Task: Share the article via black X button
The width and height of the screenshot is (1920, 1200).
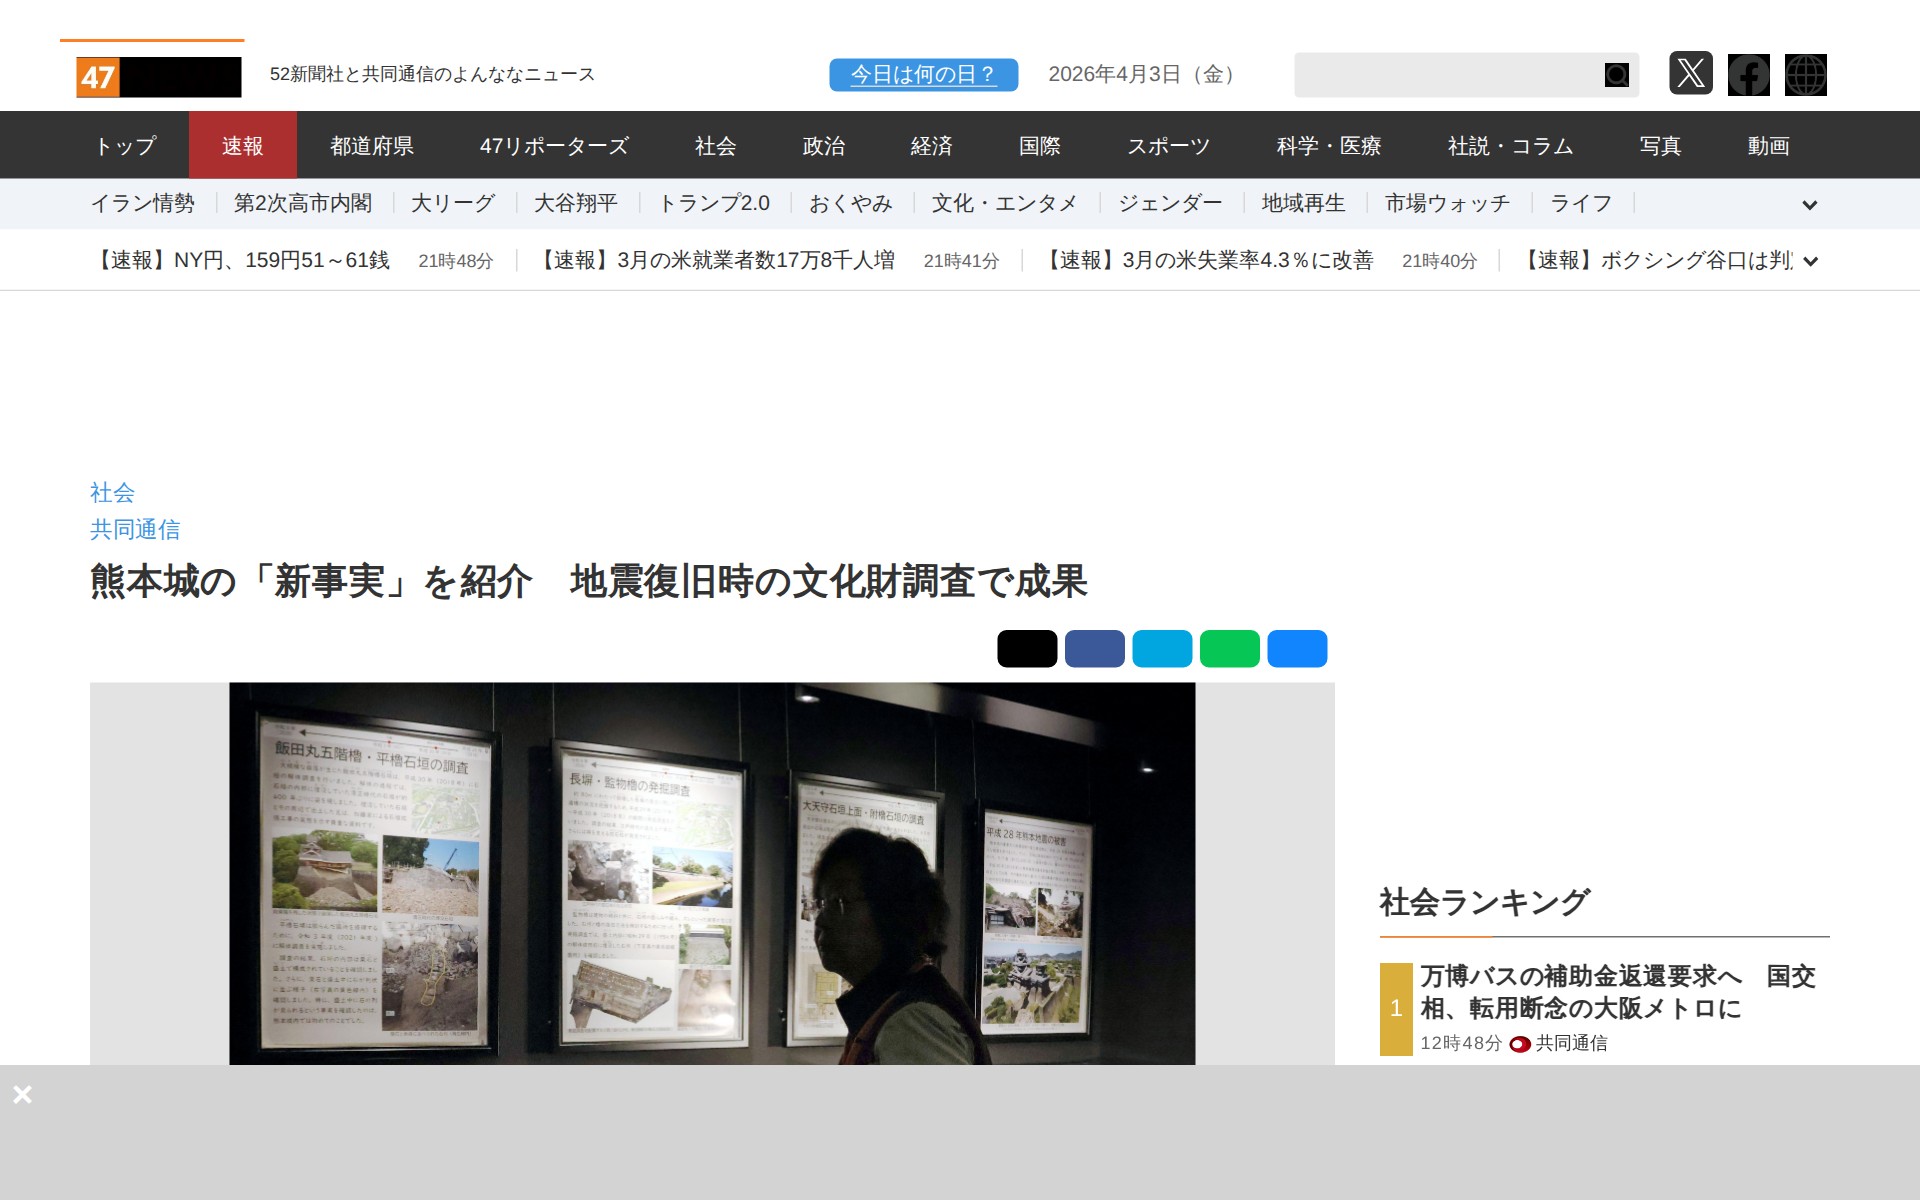Action: (x=1026, y=648)
